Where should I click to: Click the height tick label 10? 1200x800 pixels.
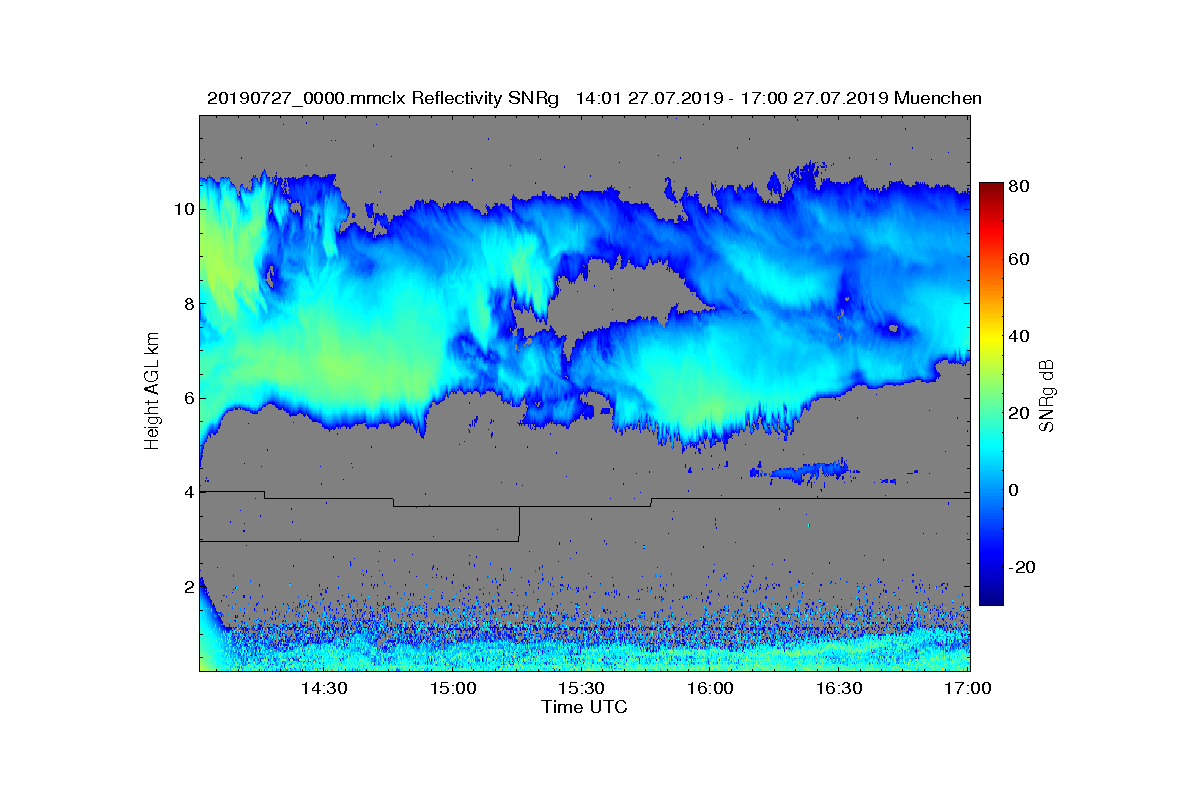pyautogui.click(x=182, y=209)
